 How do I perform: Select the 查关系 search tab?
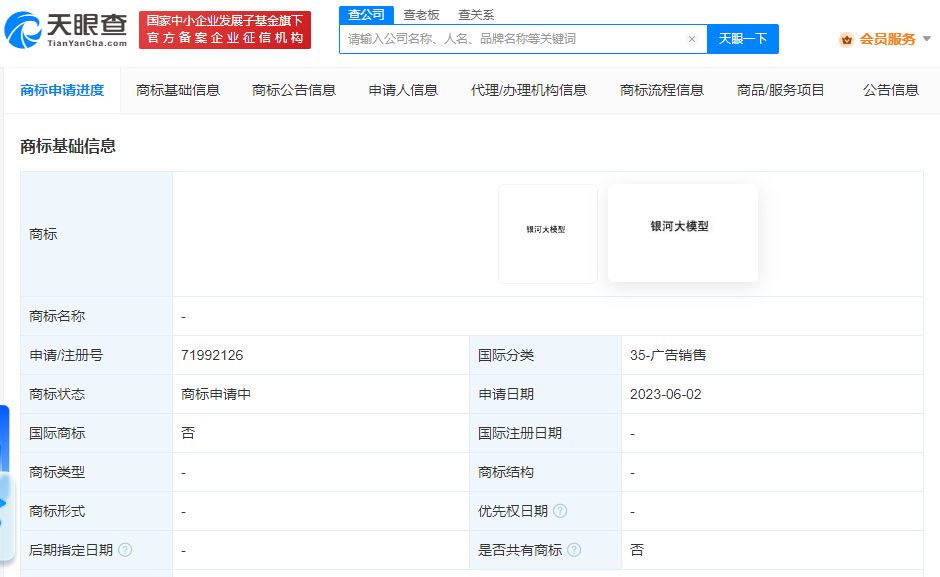[x=476, y=15]
